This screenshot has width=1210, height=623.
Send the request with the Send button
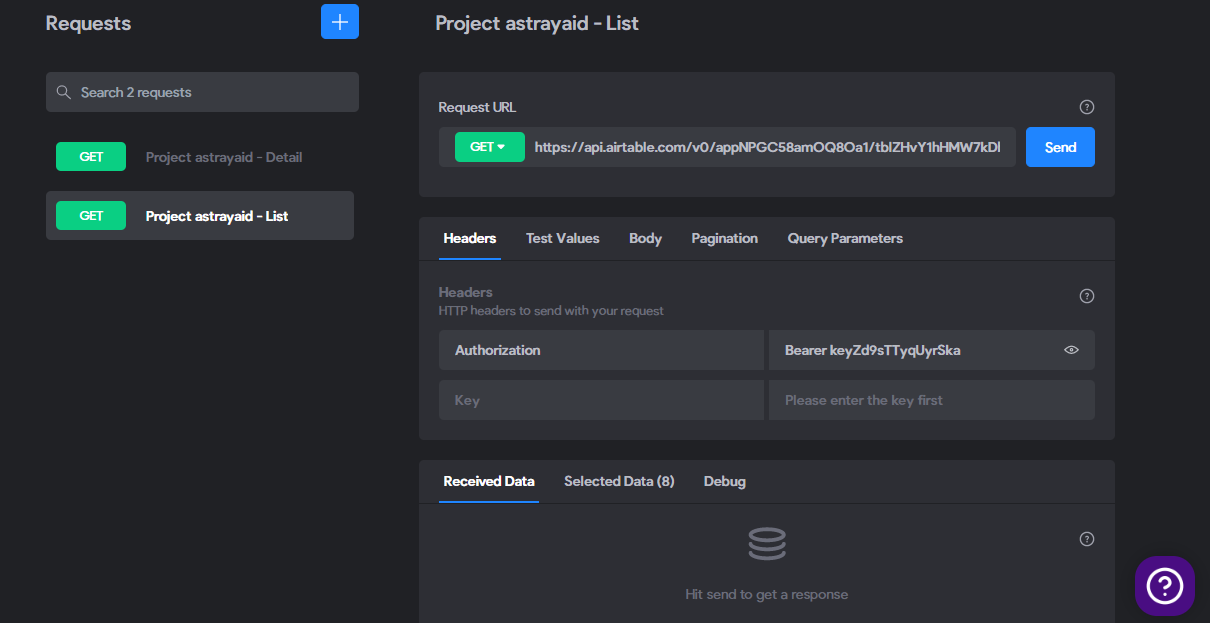click(1060, 147)
